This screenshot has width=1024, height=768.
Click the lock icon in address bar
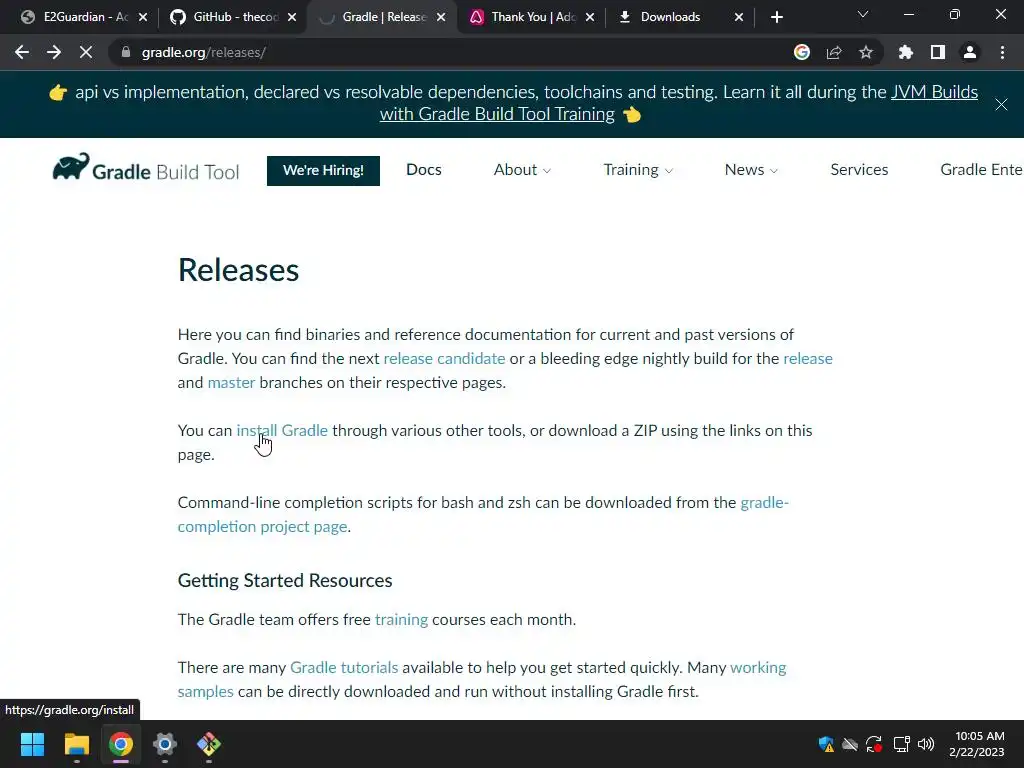coord(126,52)
